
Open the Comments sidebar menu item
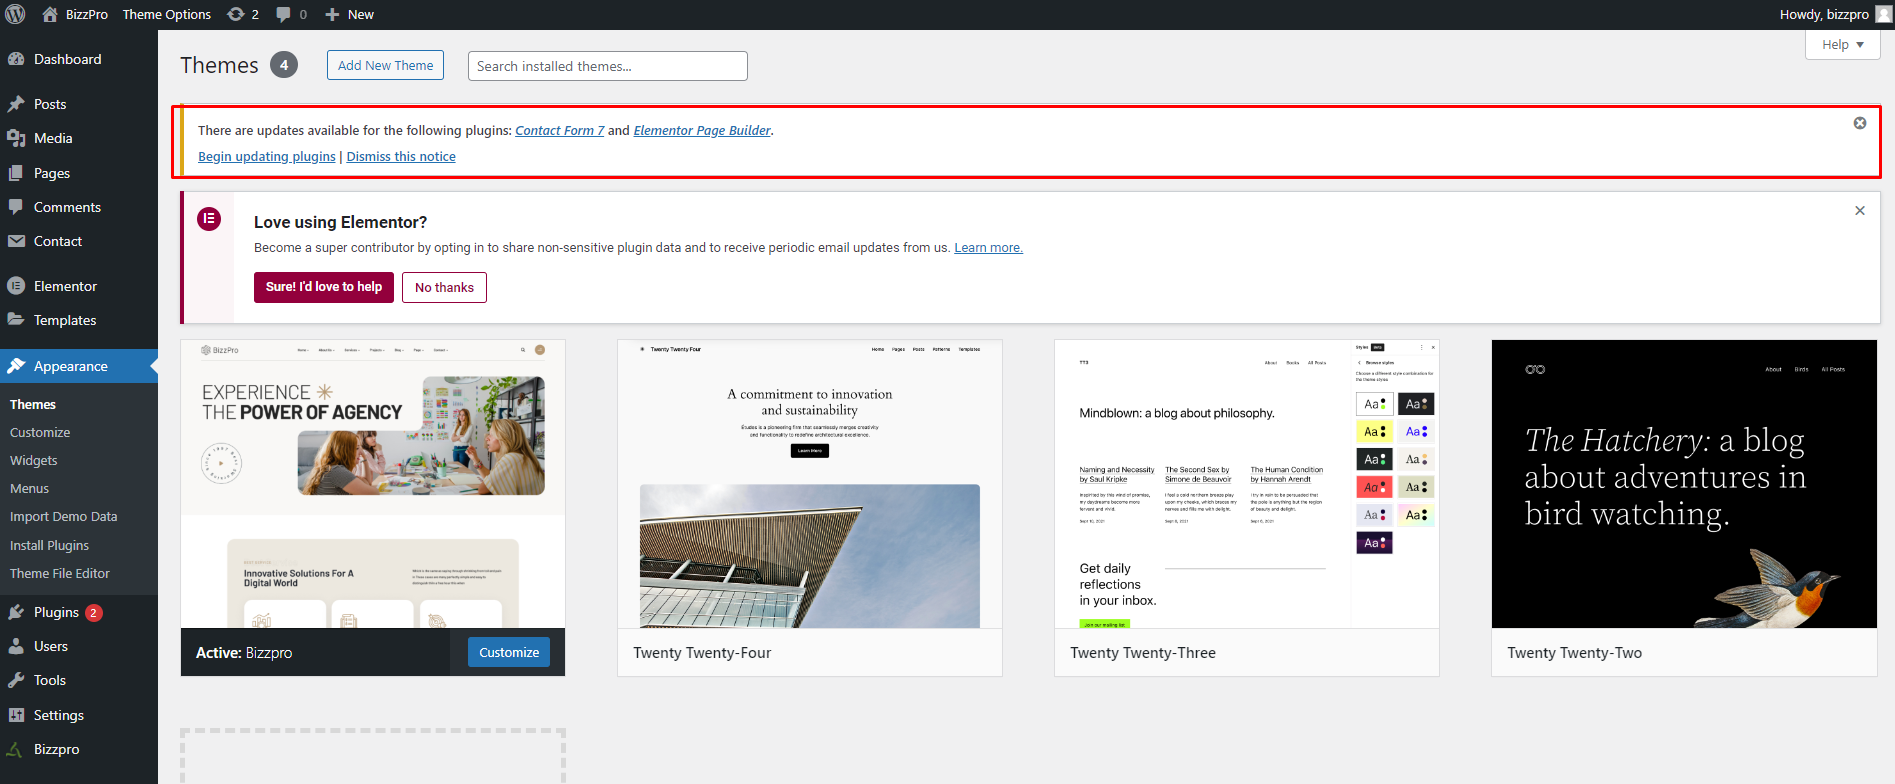coord(79,207)
